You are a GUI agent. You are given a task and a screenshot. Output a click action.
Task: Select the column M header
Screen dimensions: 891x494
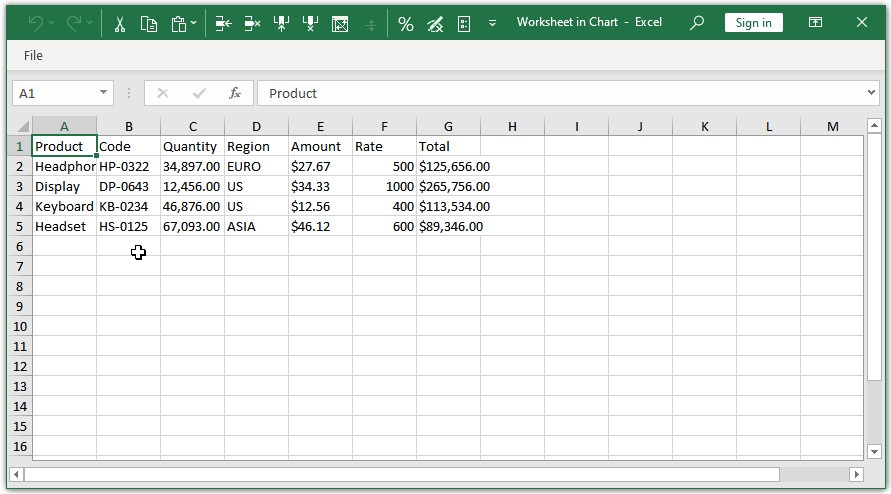[832, 126]
